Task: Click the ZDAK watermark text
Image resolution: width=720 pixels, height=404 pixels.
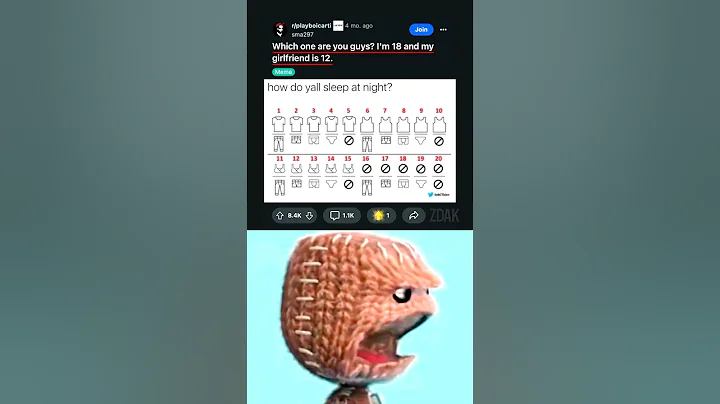Action: pyautogui.click(x=444, y=215)
